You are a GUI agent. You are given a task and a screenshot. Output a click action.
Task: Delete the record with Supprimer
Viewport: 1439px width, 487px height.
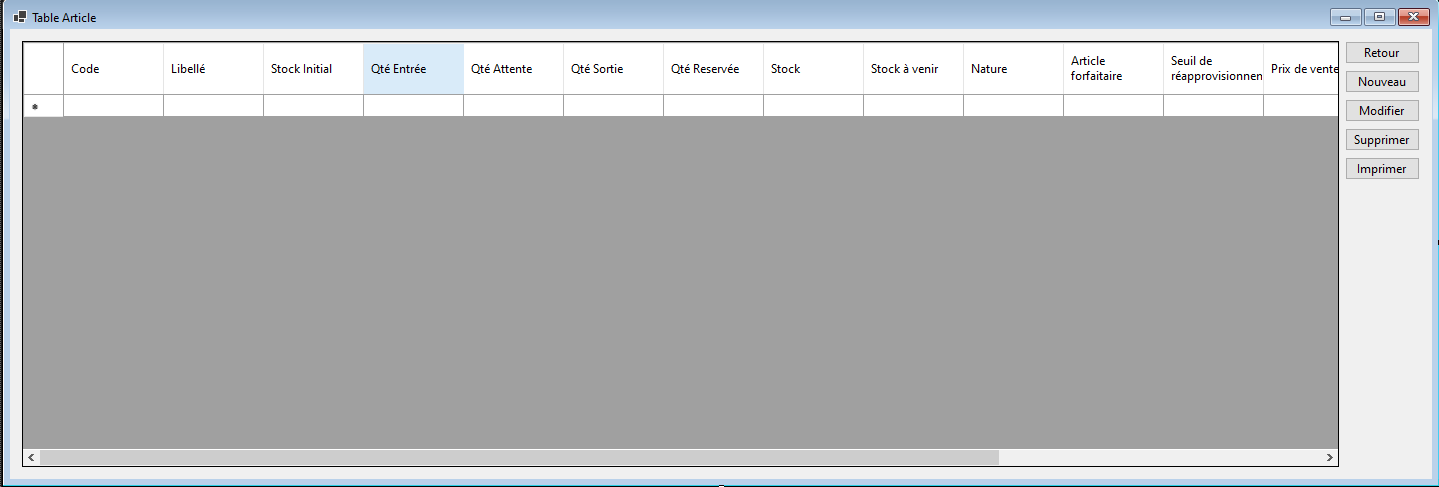(x=1382, y=140)
